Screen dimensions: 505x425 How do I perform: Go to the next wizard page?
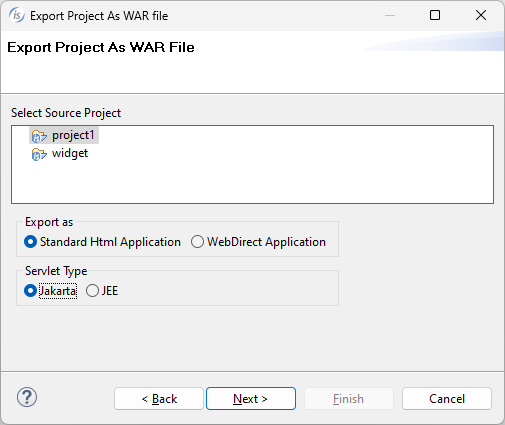click(251, 398)
